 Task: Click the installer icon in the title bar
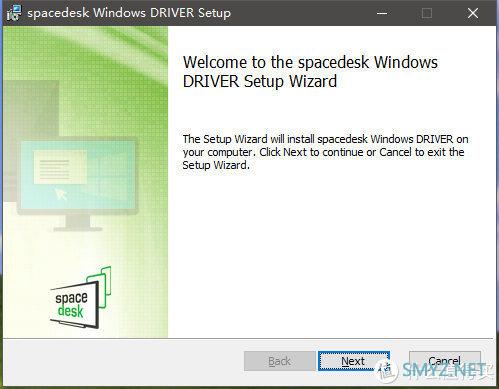pos(14,13)
